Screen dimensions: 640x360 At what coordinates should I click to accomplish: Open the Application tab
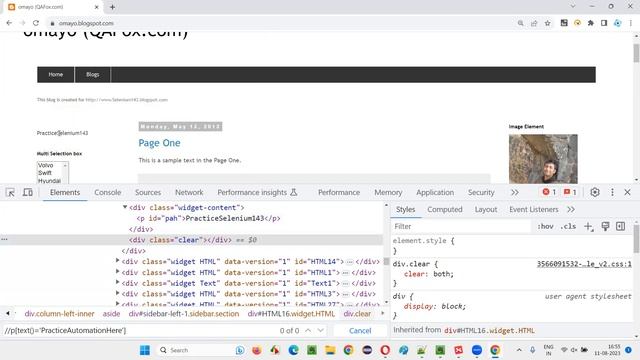(x=435, y=192)
